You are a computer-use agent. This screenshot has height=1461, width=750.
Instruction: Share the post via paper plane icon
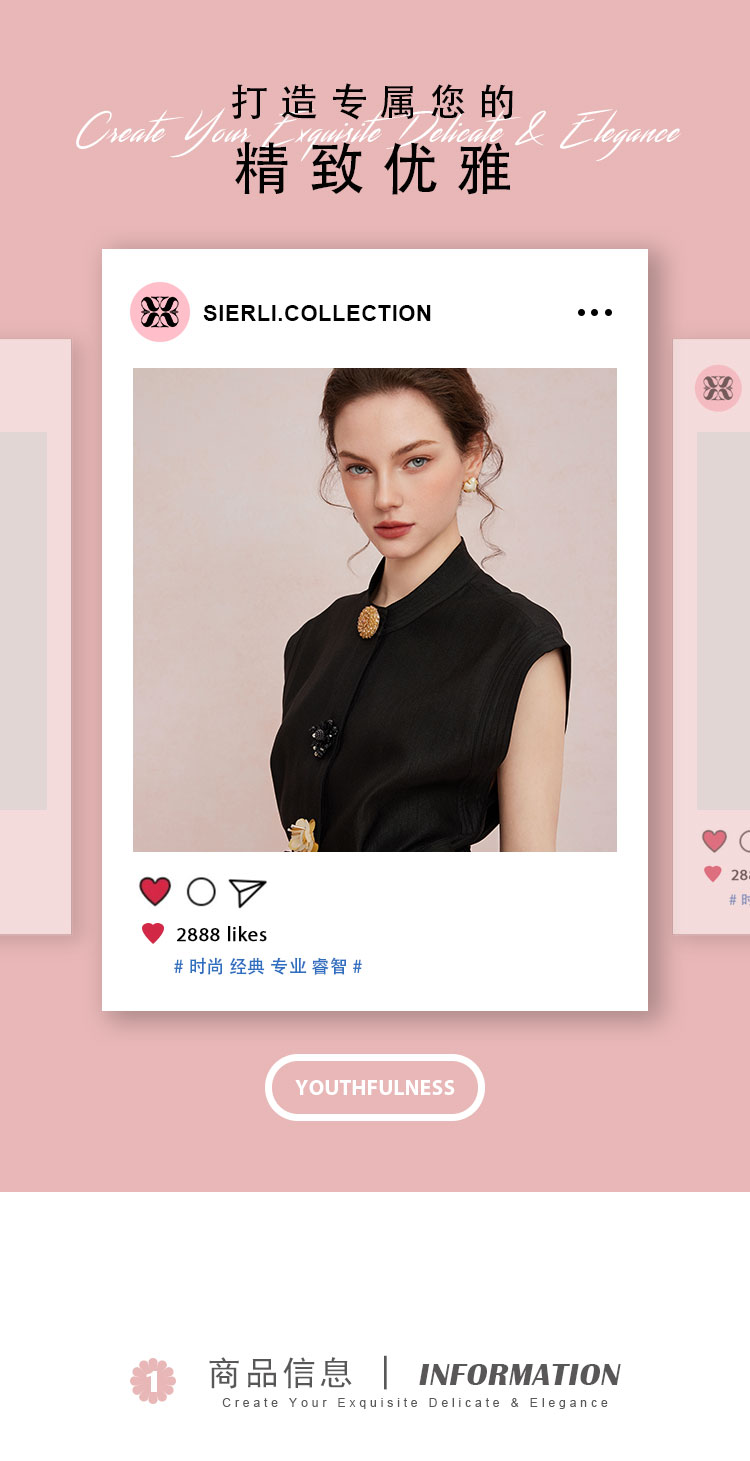247,892
